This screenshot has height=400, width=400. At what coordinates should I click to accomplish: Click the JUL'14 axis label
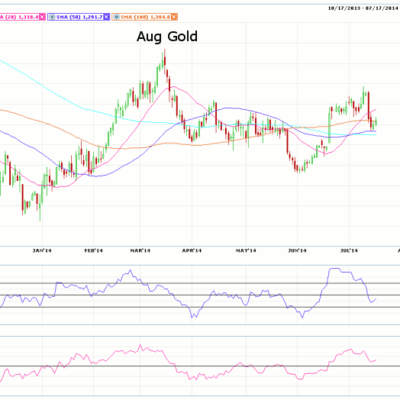(x=349, y=251)
